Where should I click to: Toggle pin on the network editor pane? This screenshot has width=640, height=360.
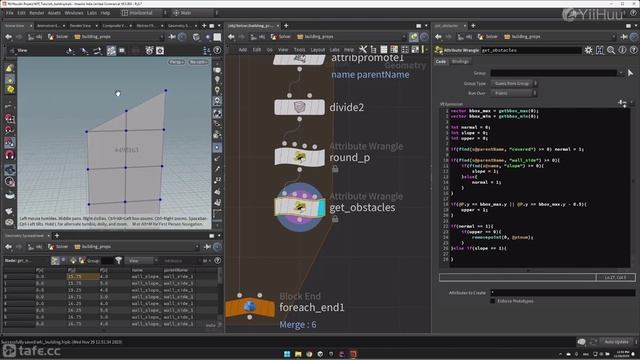(413, 37)
